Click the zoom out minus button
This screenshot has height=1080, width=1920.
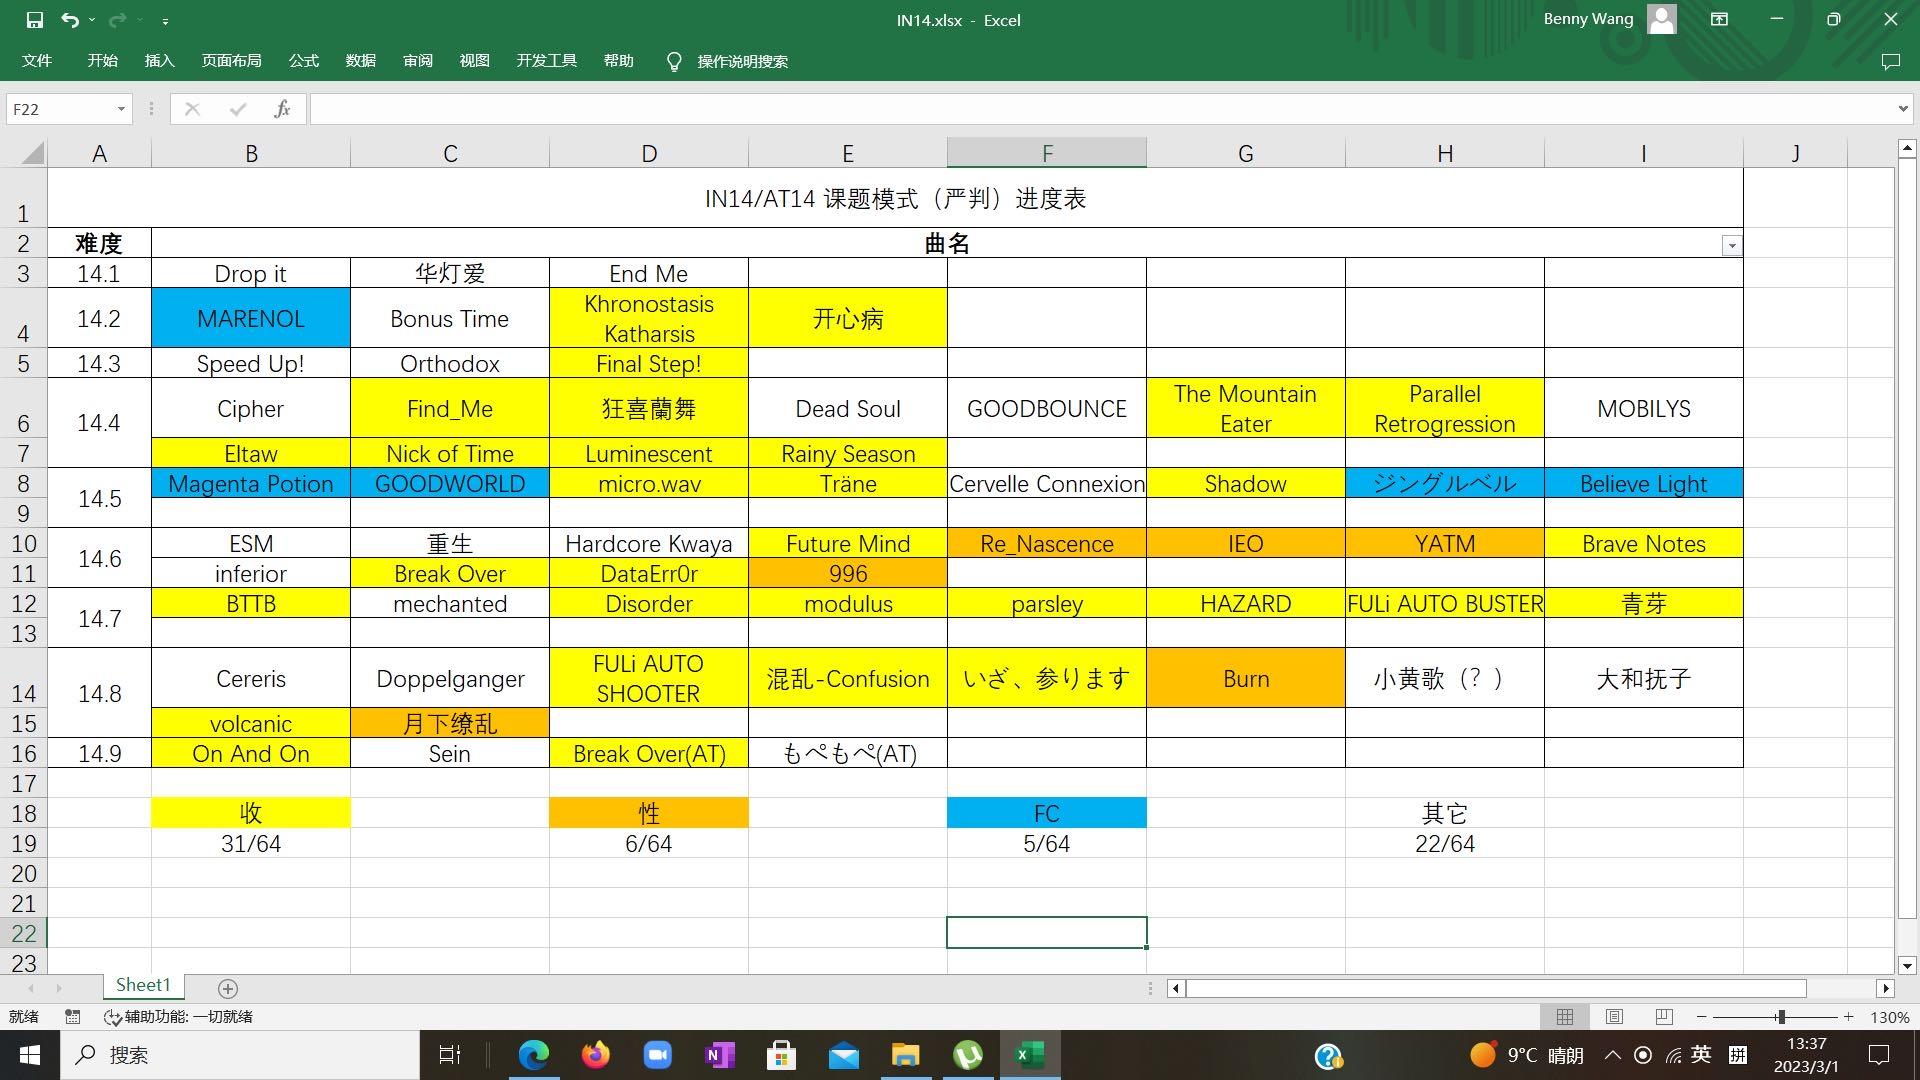point(1701,1017)
